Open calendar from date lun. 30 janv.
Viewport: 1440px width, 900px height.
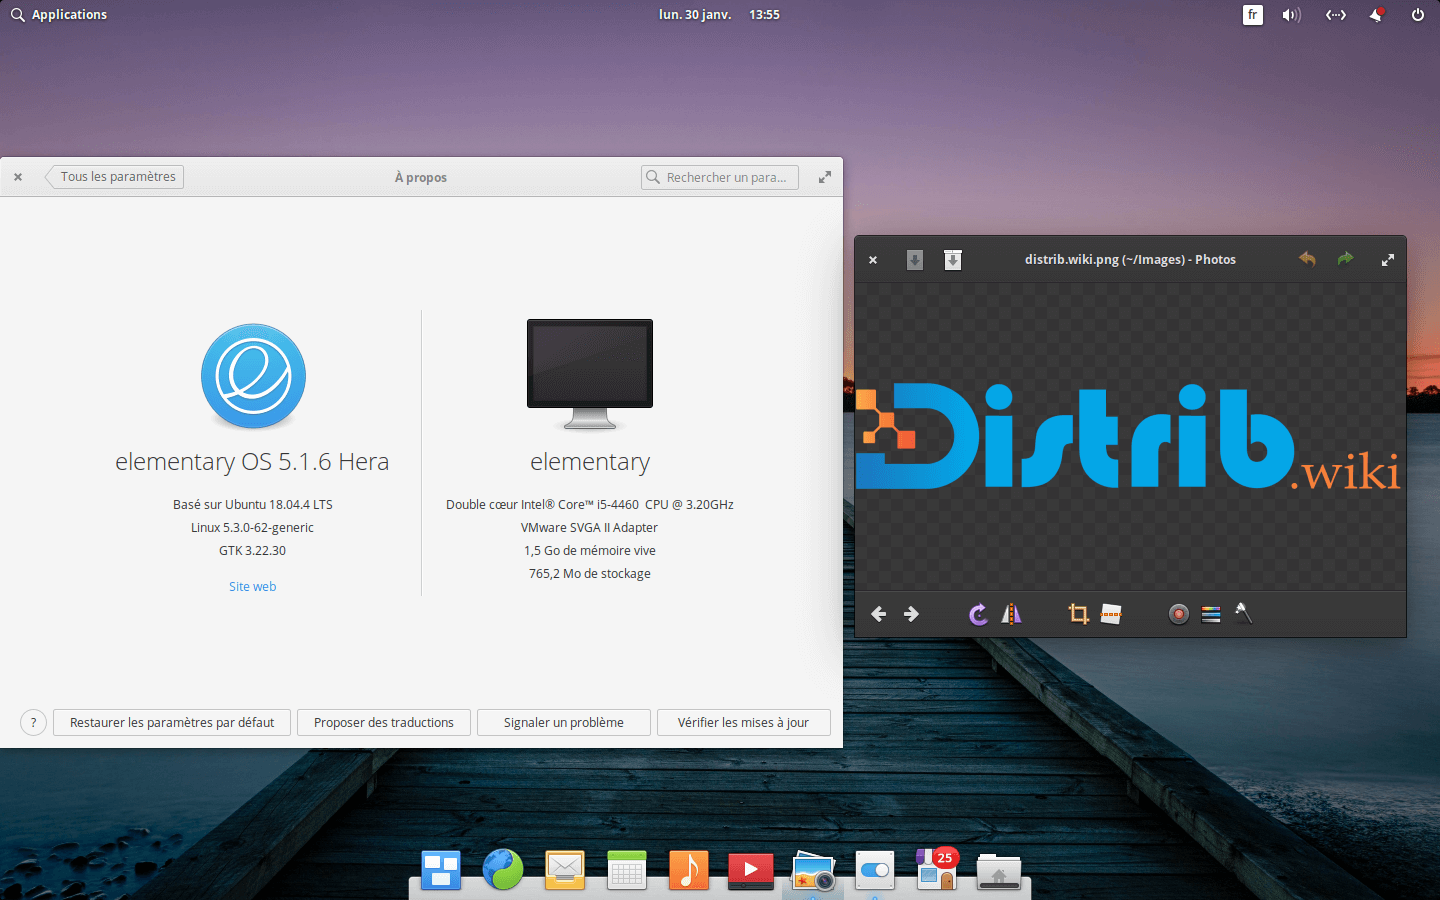(x=694, y=15)
